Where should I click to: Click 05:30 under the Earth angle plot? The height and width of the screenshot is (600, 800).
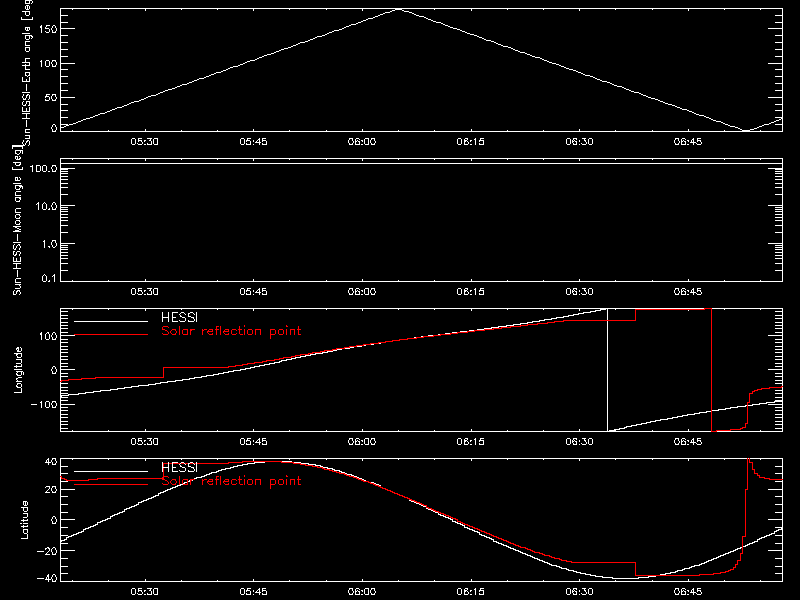point(144,141)
